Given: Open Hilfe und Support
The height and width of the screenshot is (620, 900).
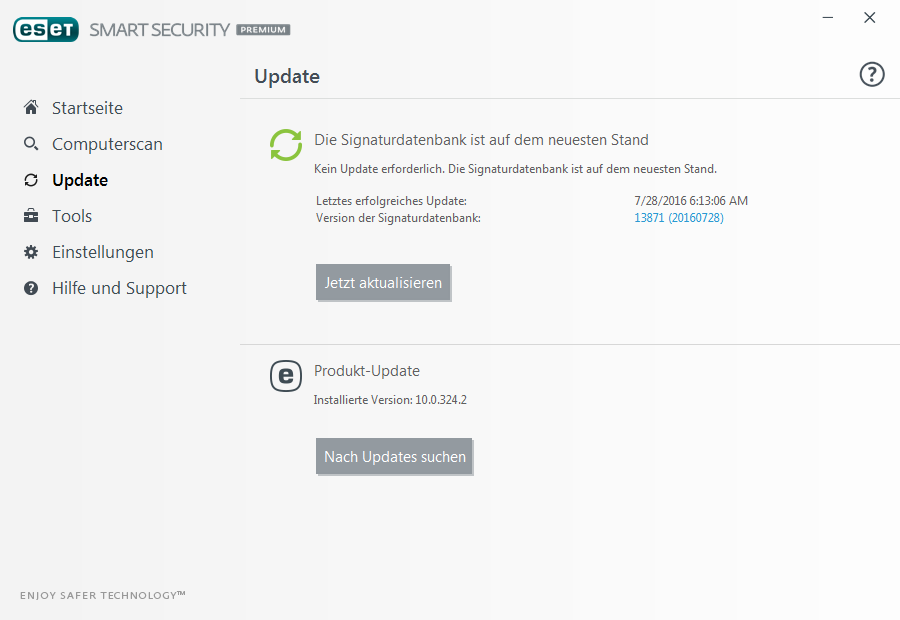Looking at the screenshot, I should pos(119,288).
